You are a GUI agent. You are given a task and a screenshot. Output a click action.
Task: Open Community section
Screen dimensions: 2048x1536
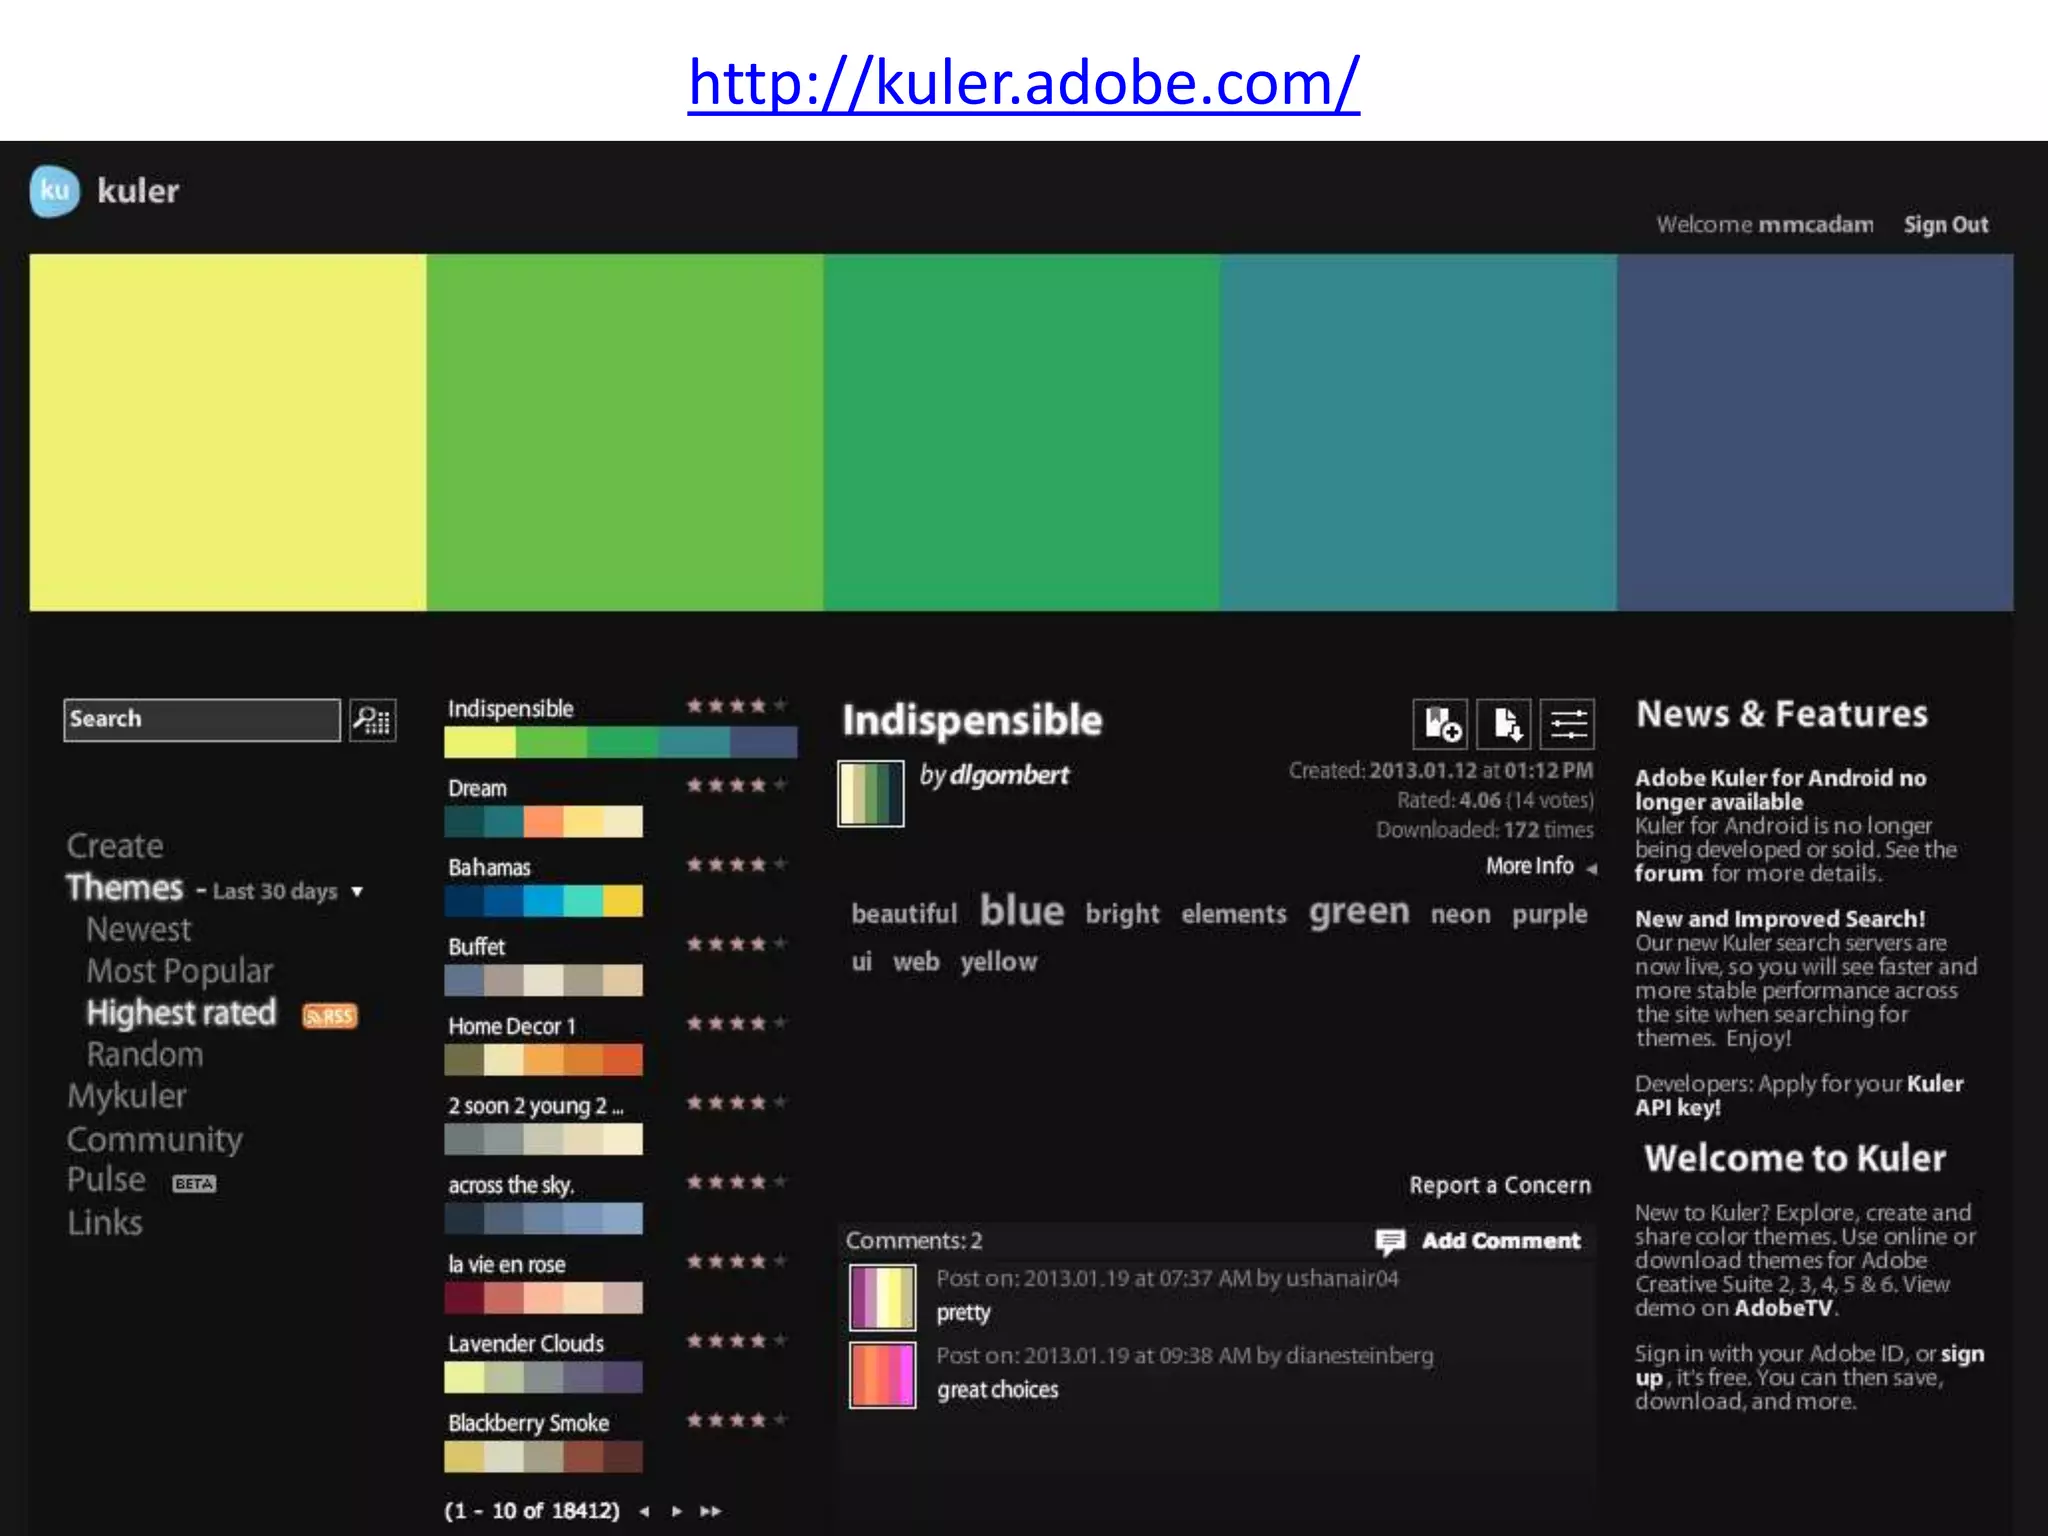click(155, 1139)
